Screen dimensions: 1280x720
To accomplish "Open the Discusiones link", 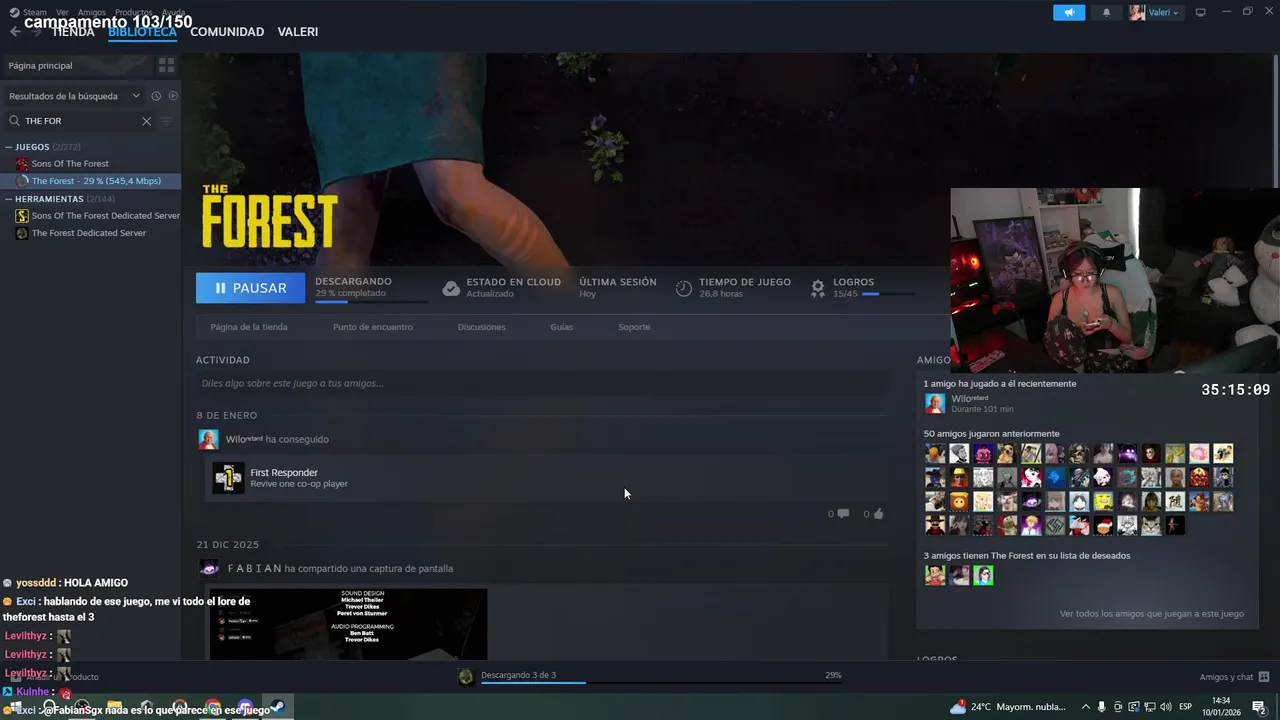I will [482, 327].
